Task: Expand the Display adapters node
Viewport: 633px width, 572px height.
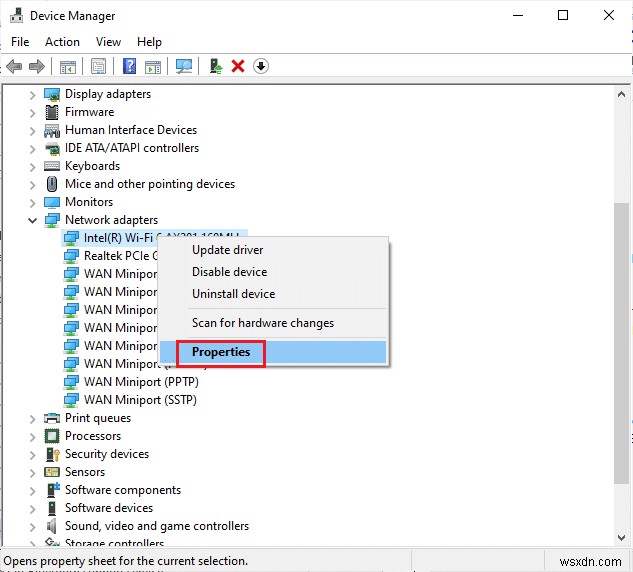Action: [32, 95]
